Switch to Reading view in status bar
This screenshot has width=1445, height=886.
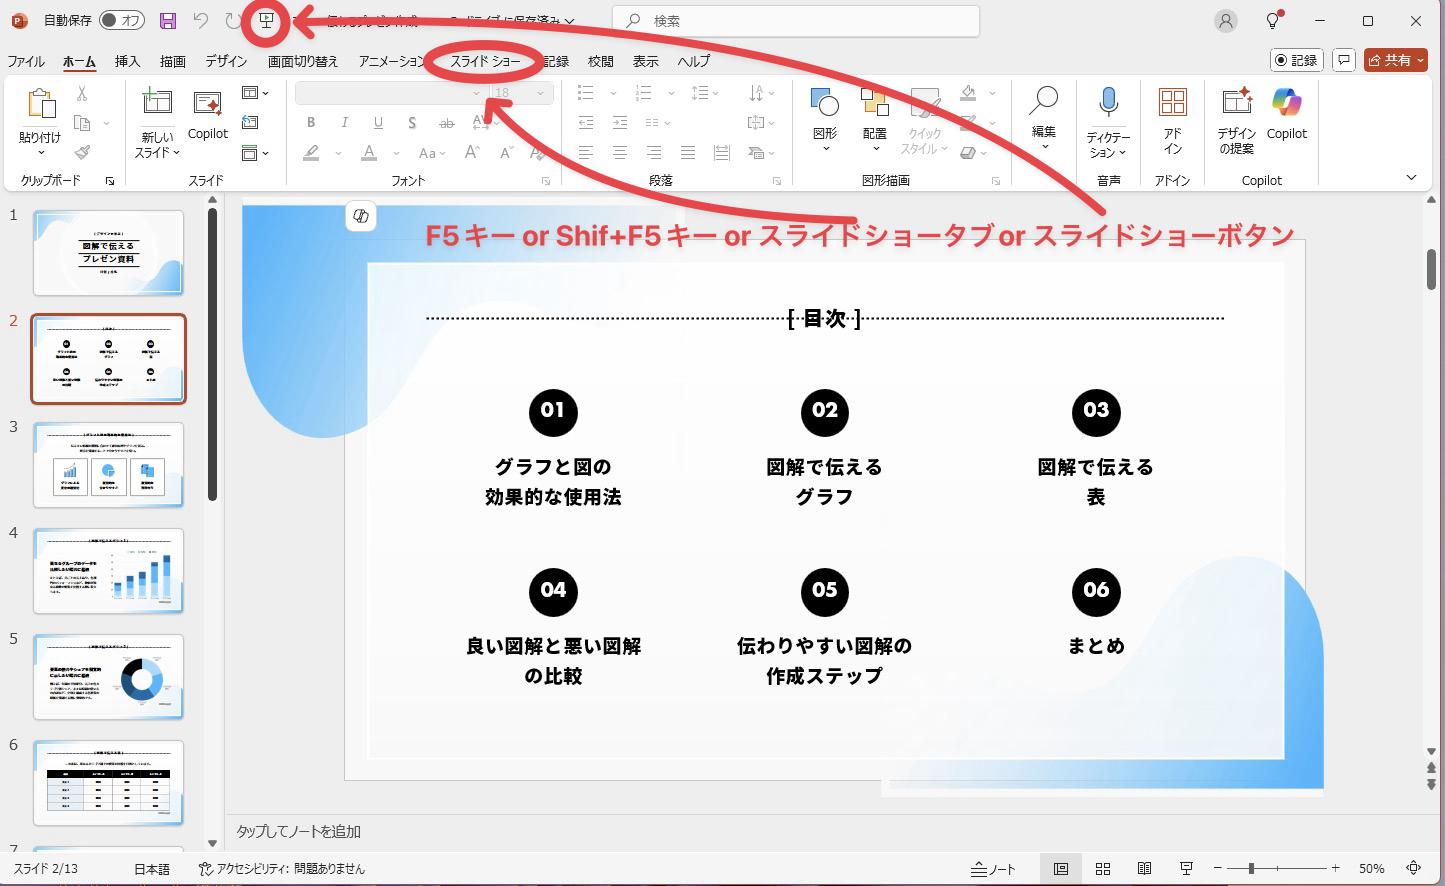tap(1145, 869)
